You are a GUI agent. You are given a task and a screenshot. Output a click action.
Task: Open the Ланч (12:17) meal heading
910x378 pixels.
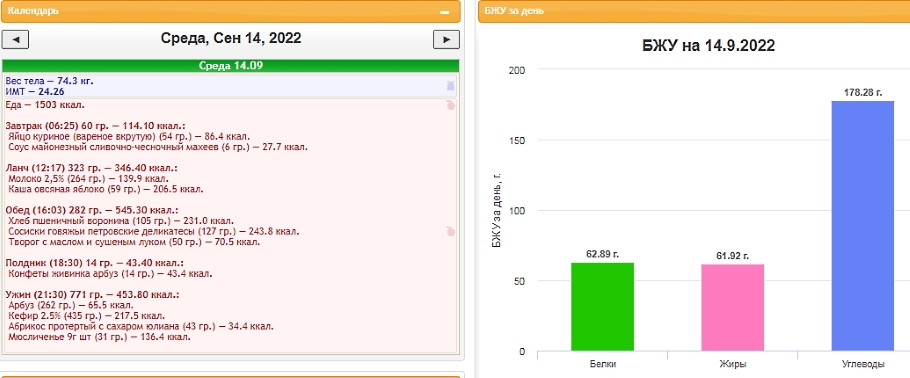point(92,168)
